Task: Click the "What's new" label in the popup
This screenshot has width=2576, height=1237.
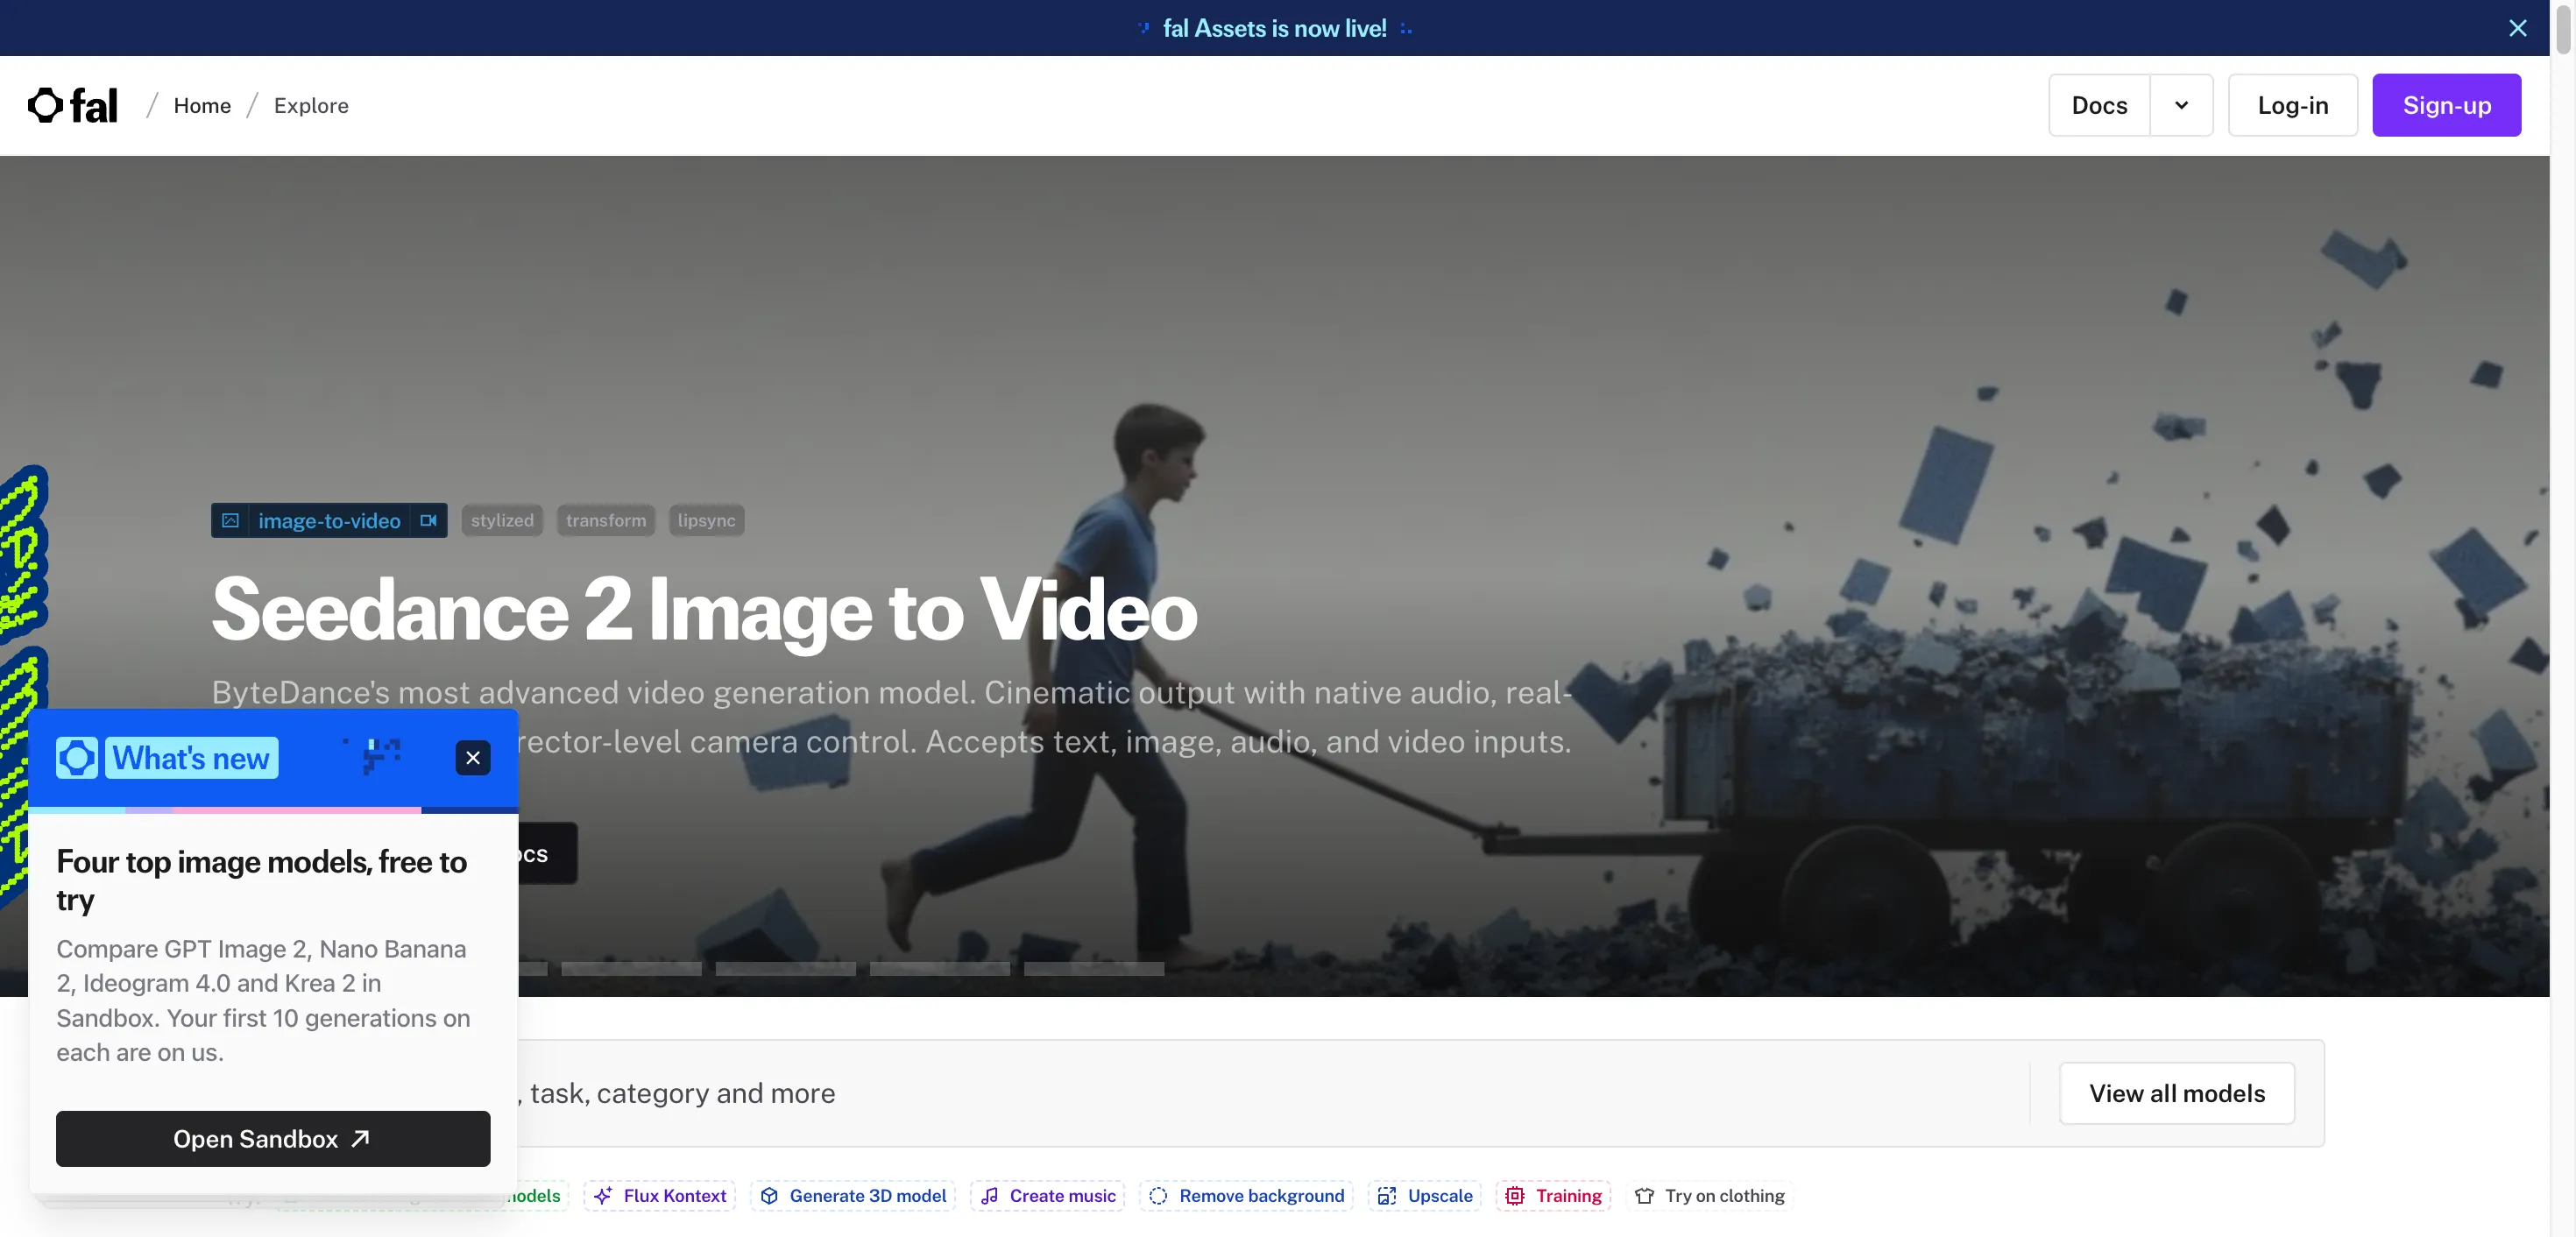Action: coord(191,757)
